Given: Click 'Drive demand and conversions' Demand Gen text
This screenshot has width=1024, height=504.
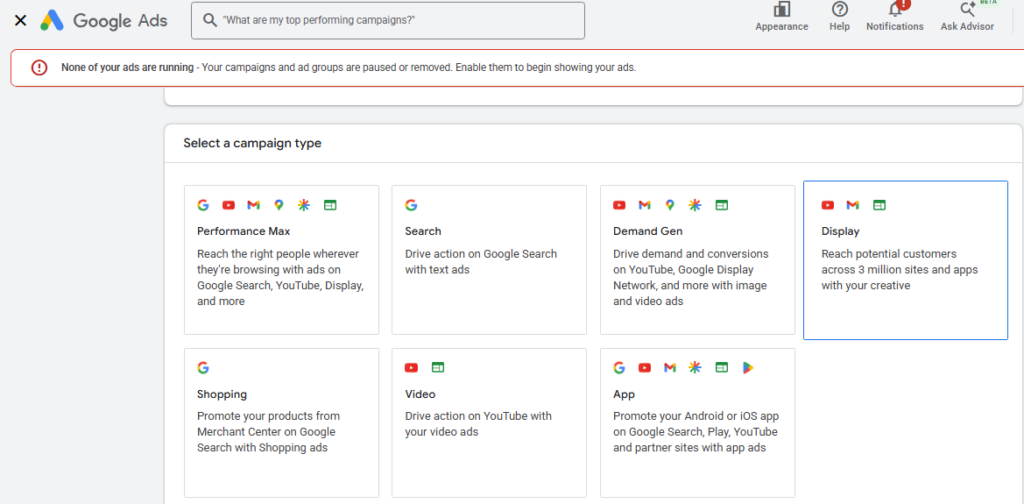Looking at the screenshot, I should click(691, 277).
